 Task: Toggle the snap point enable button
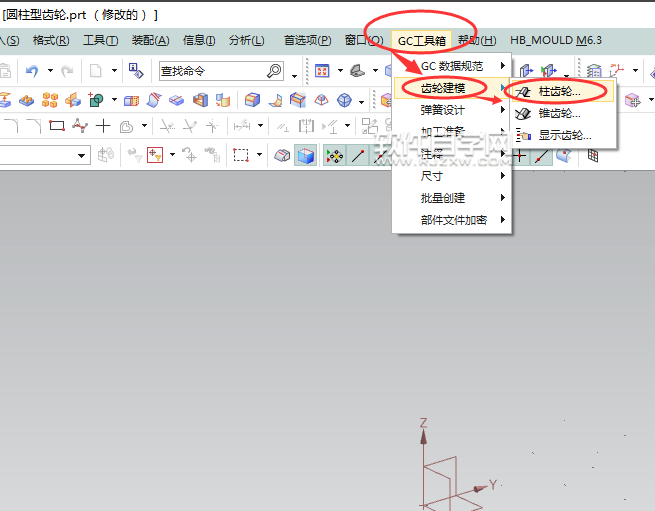coord(335,156)
